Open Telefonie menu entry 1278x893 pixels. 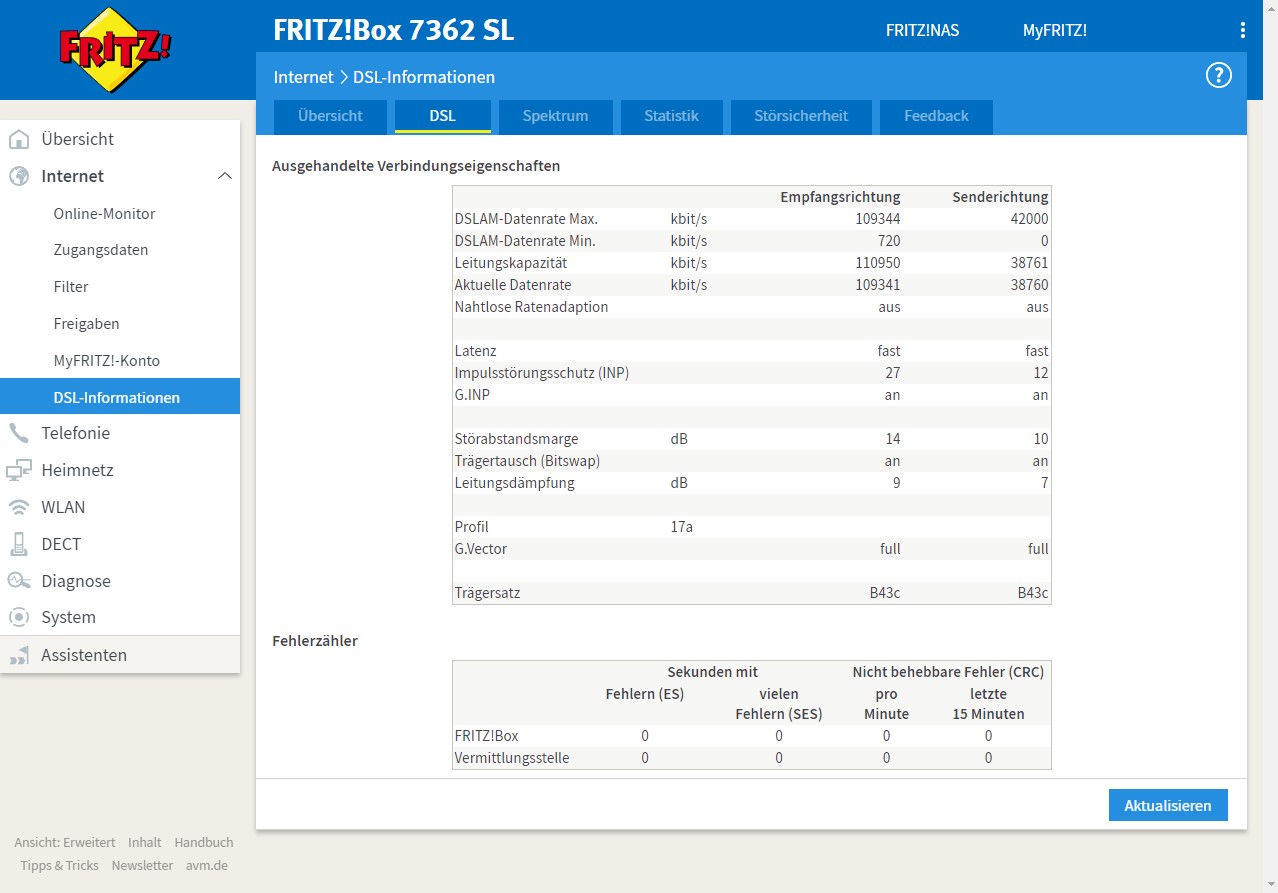(120, 433)
